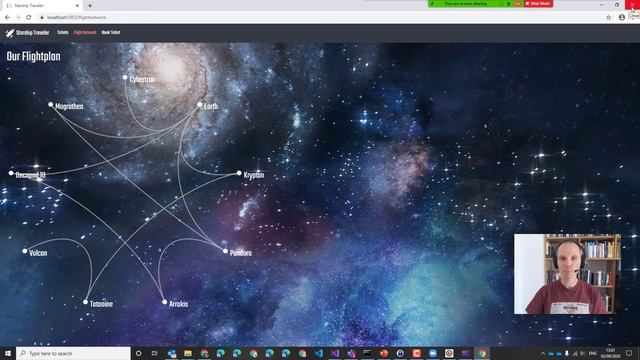This screenshot has width=640, height=360.
Task: Open purple Visual Studio from the taskbar
Action: coord(335,353)
